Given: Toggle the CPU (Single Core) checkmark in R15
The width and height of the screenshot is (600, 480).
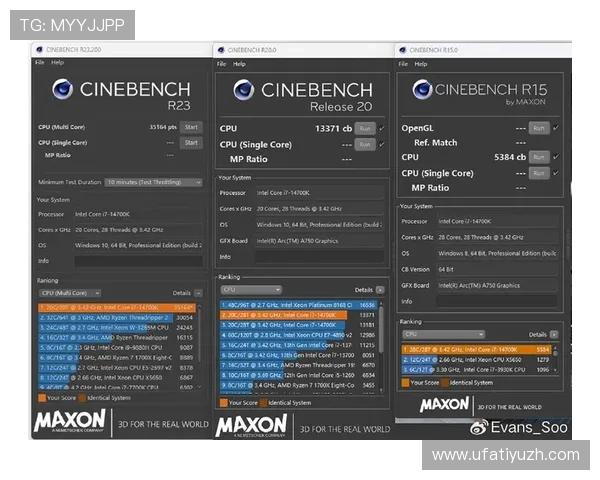Looking at the screenshot, I should point(556,173).
